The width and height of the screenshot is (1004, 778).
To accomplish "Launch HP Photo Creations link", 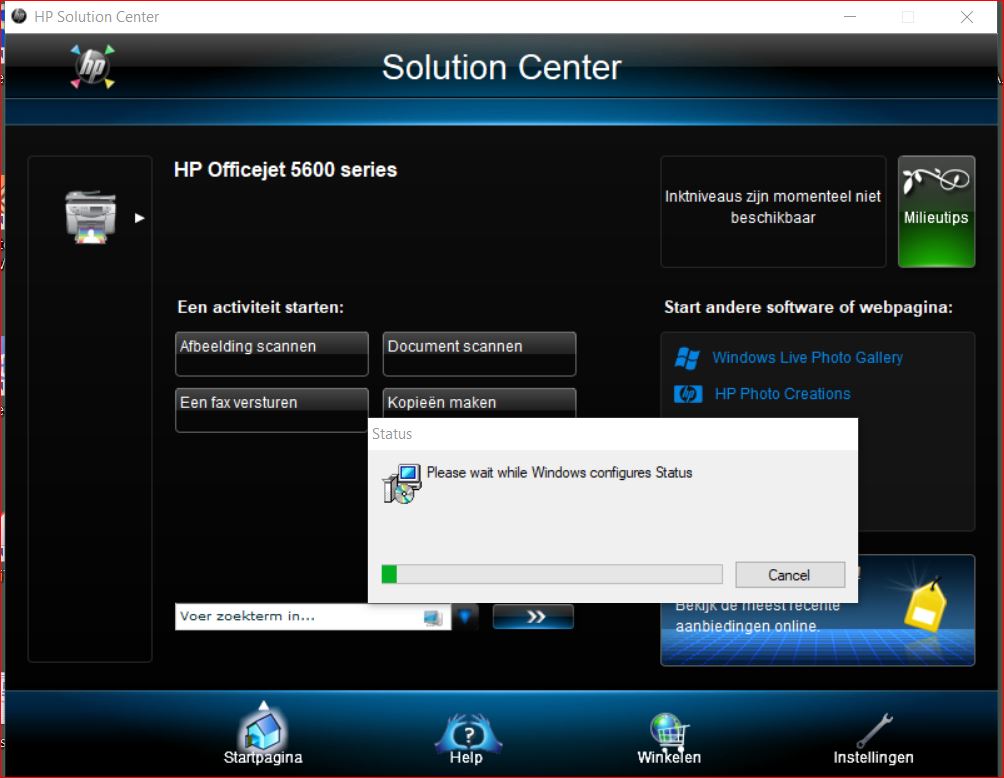I will click(x=782, y=394).
